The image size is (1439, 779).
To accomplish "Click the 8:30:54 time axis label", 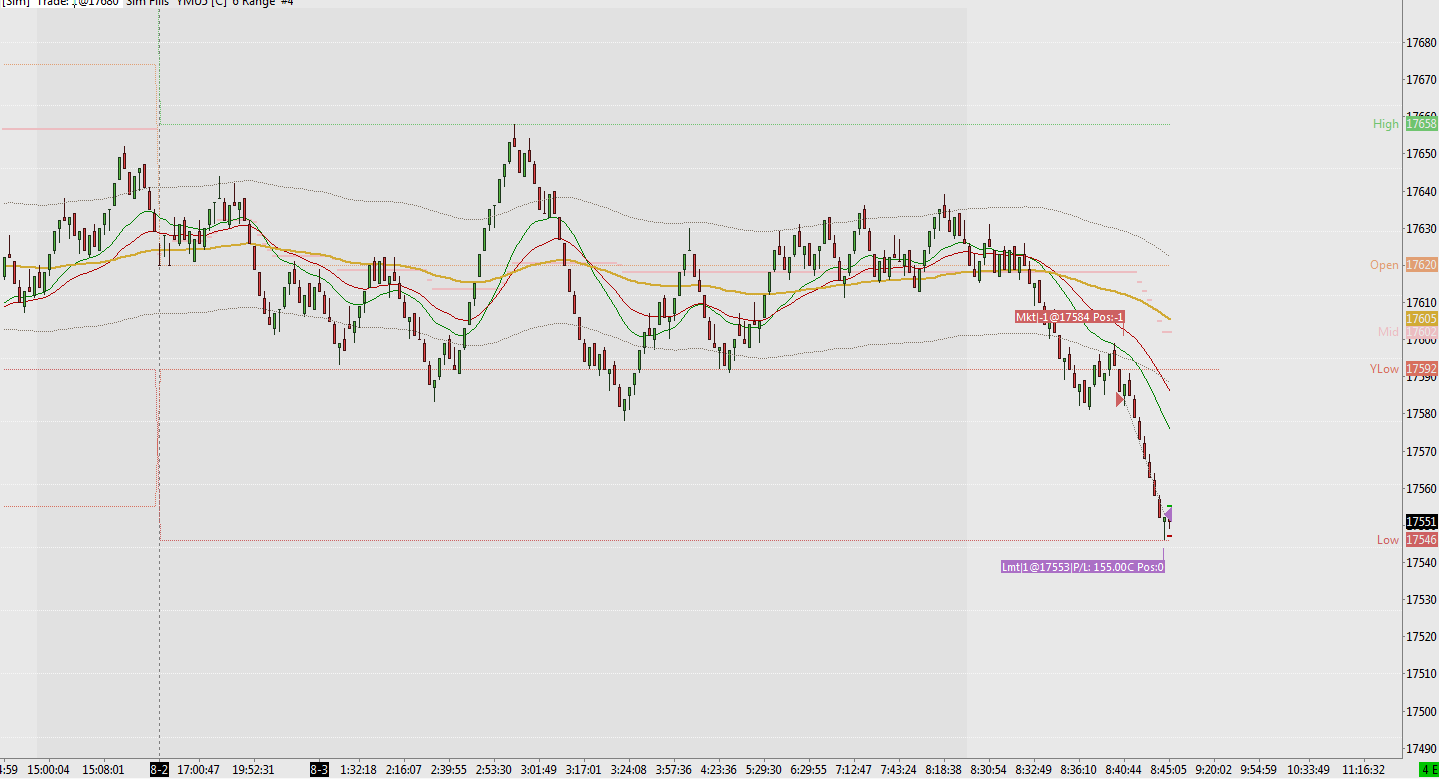I will click(x=988, y=770).
